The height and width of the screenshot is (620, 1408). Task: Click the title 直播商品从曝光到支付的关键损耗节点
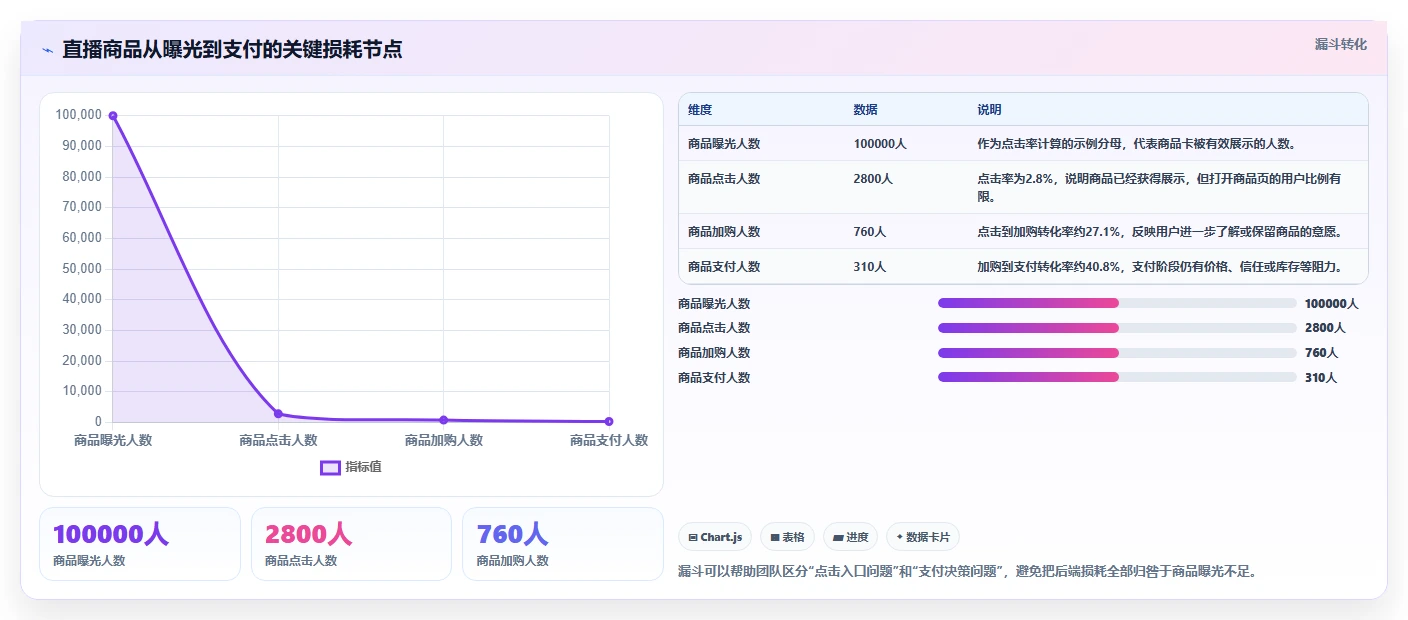click(233, 50)
